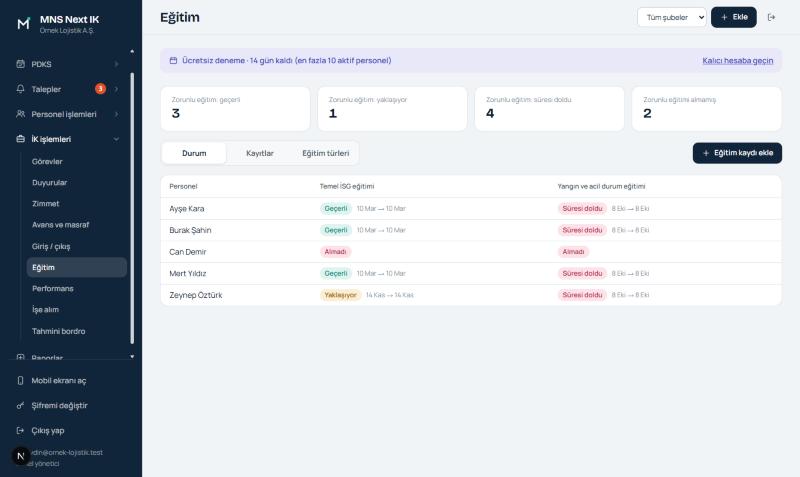
Task: Open İşe alım in sidebar
Action: pyautogui.click(x=77, y=310)
